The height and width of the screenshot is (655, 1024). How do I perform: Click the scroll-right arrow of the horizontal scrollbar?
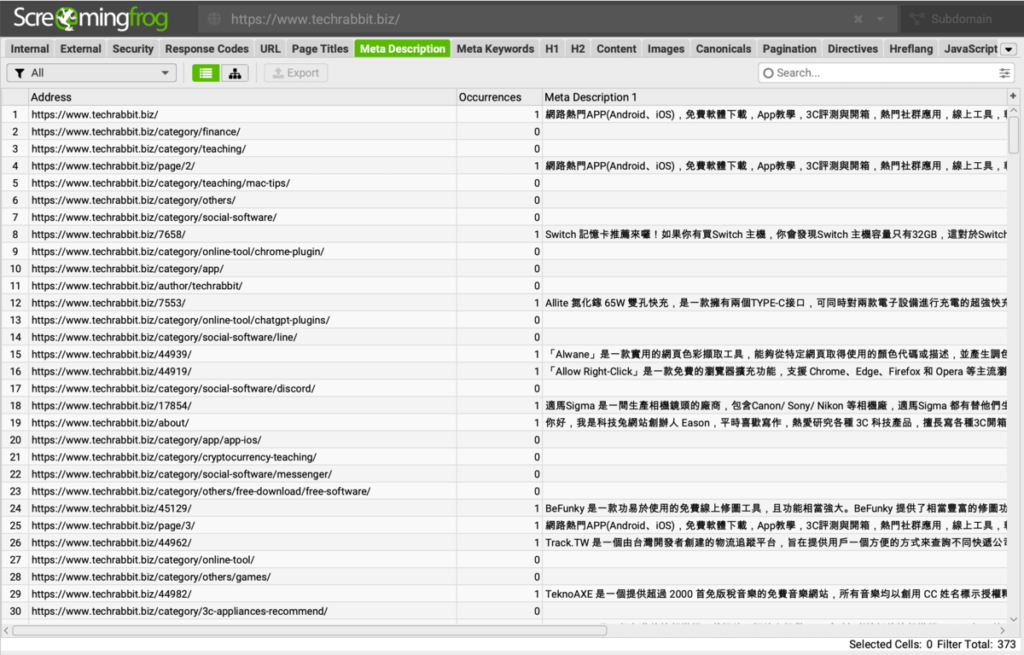(1002, 631)
